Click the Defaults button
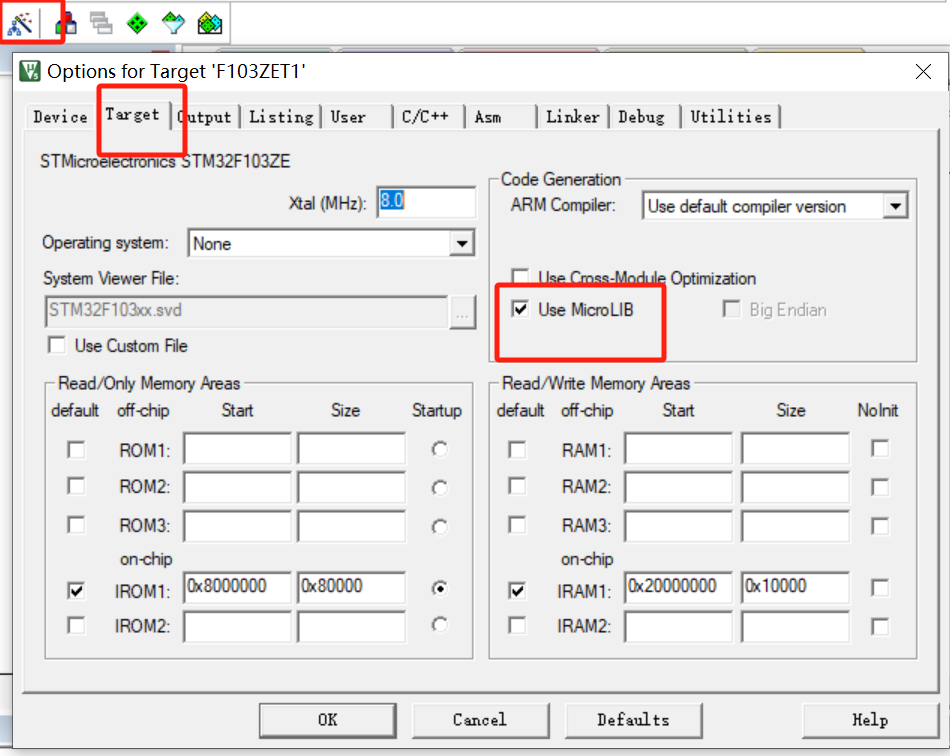 pyautogui.click(x=634, y=720)
